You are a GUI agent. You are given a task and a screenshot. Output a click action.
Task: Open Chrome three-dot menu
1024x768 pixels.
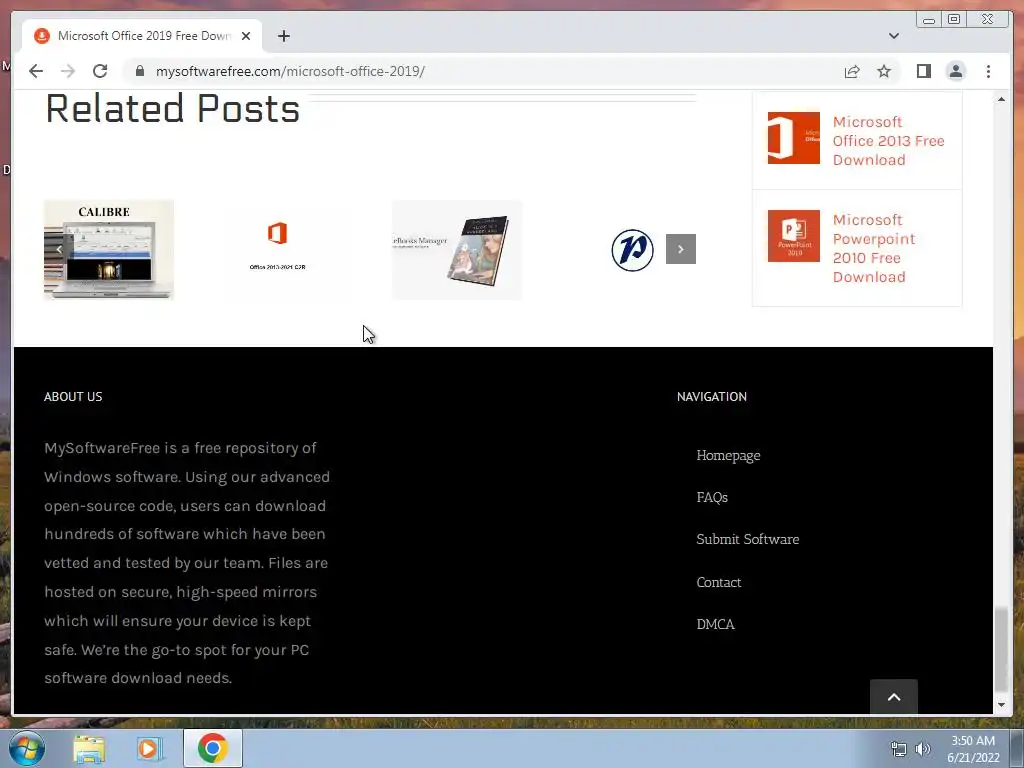(x=988, y=71)
